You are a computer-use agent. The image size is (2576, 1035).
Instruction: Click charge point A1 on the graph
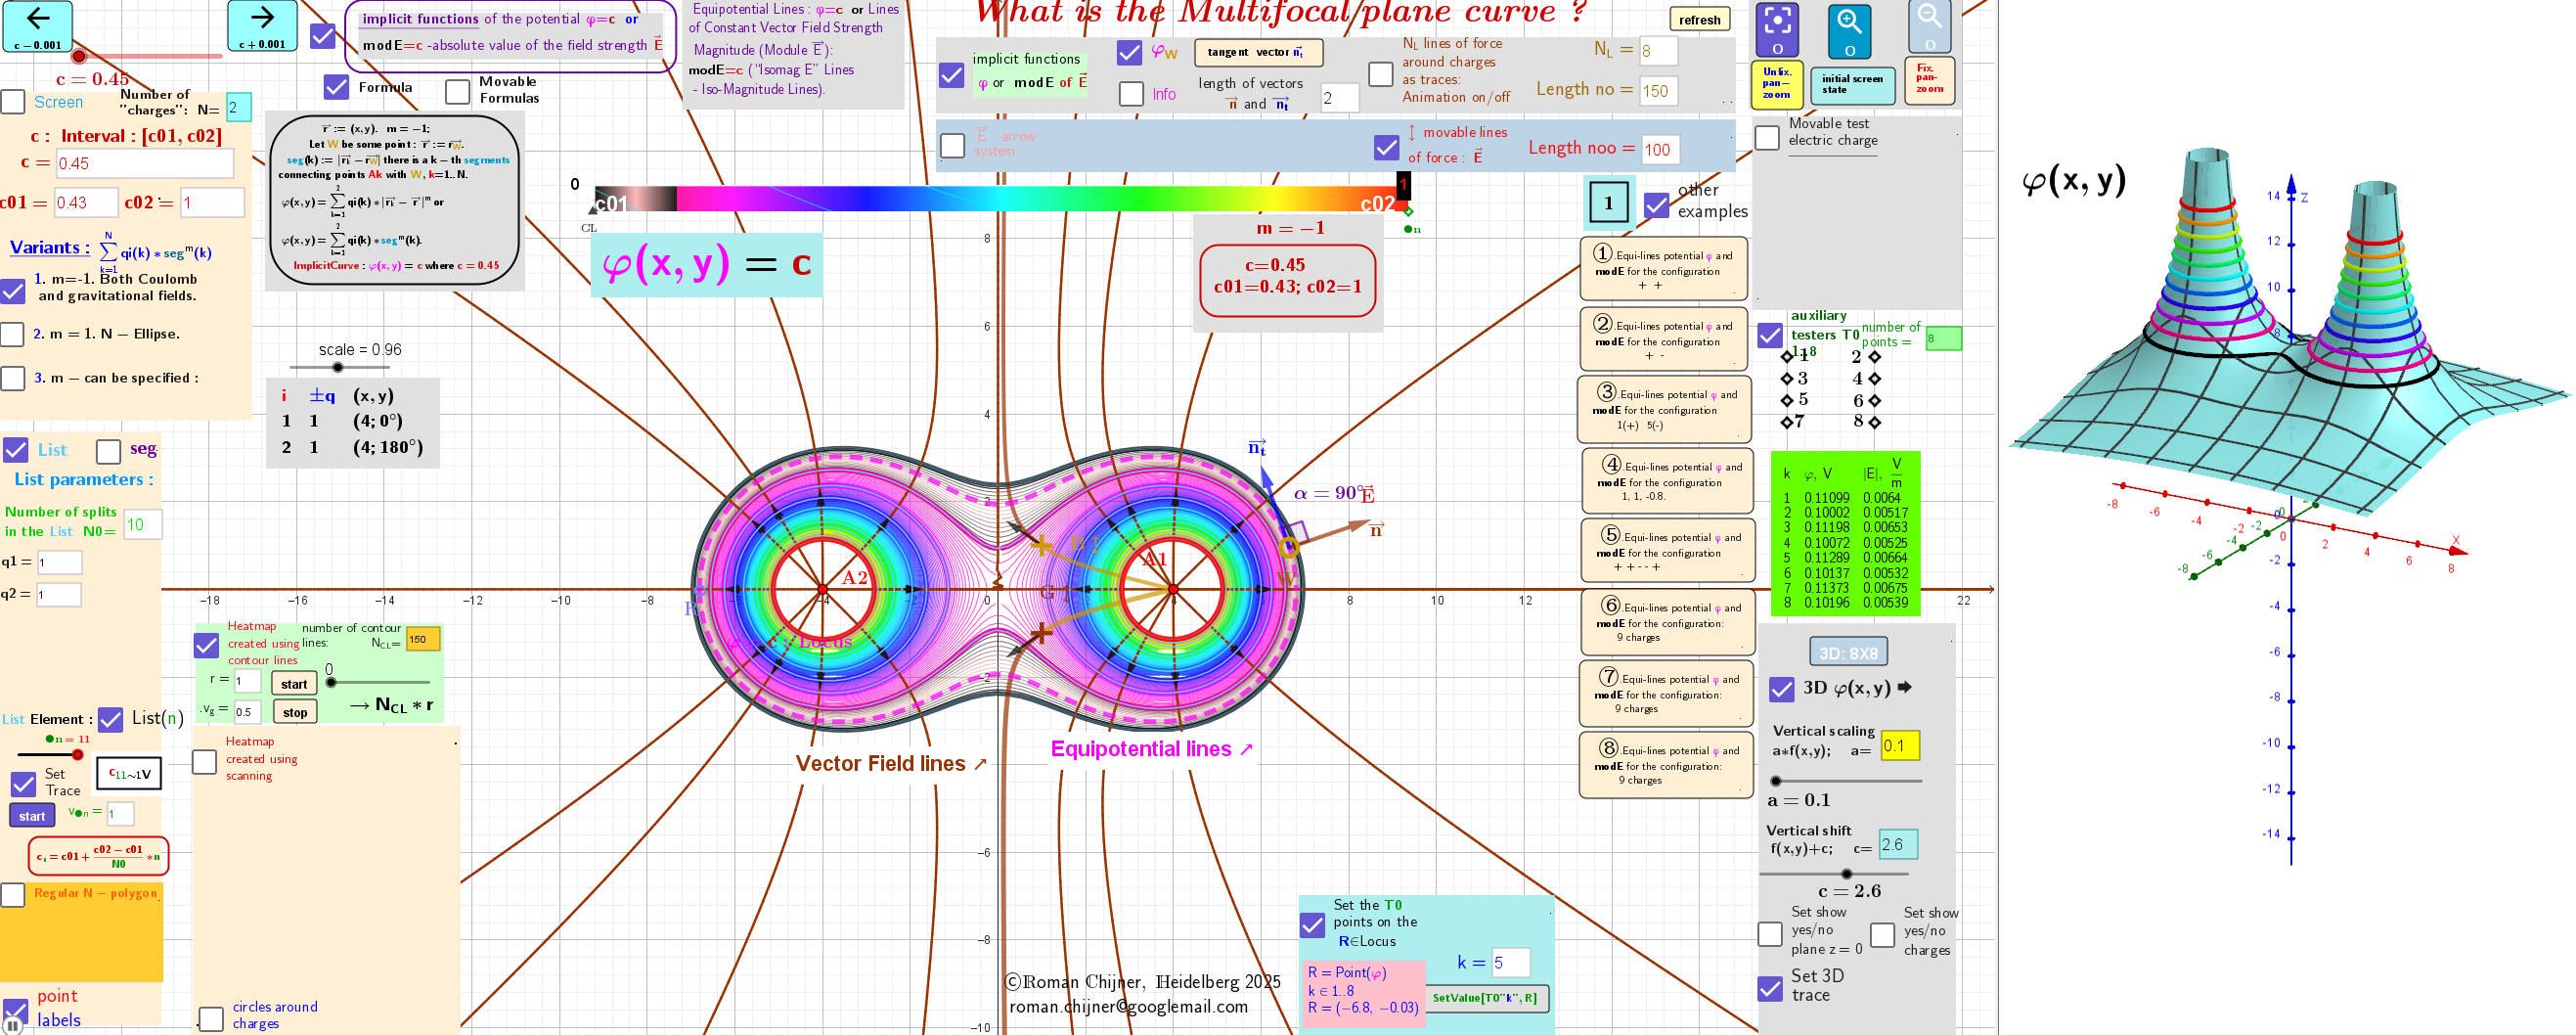[1172, 590]
